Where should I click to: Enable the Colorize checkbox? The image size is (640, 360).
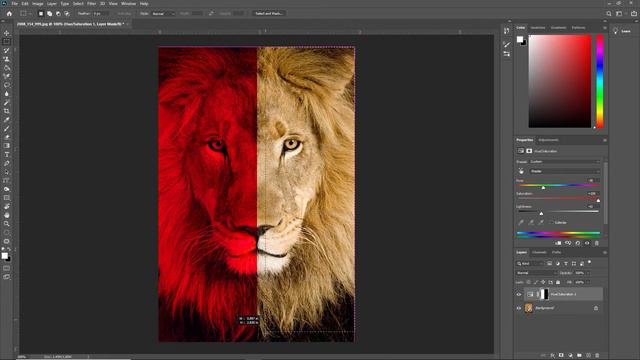[x=552, y=222]
